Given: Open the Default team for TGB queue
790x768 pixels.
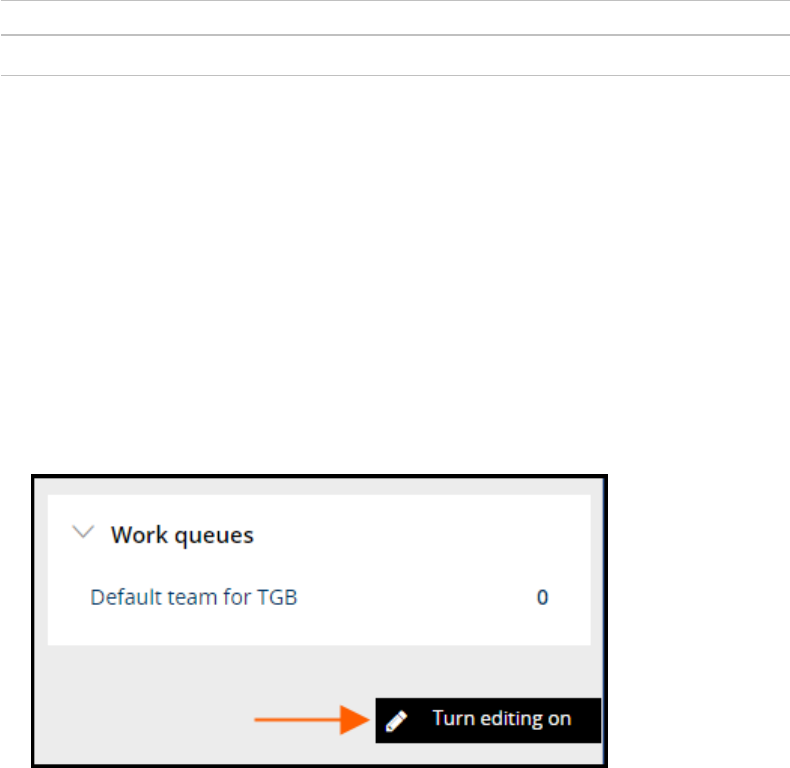Looking at the screenshot, I should [193, 597].
